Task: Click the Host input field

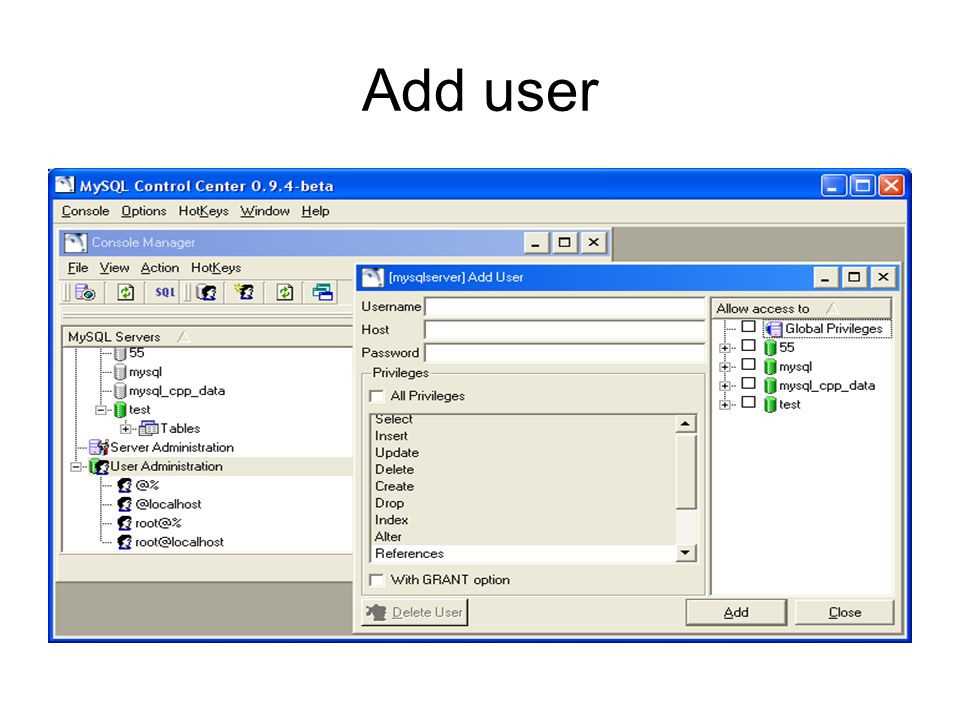Action: tap(564, 330)
